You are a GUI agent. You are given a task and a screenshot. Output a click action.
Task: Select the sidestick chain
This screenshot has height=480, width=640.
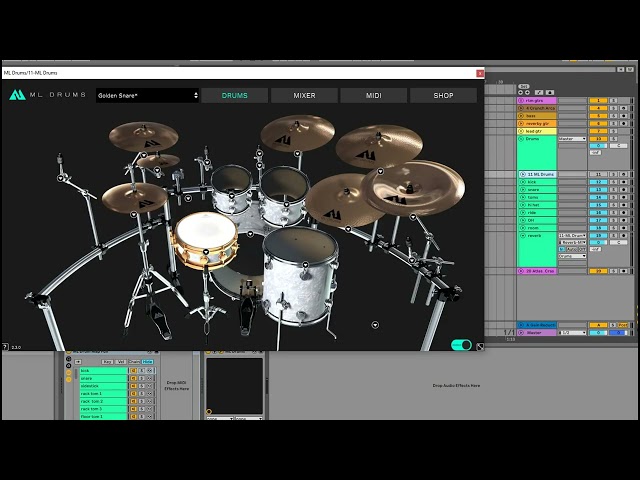104,386
